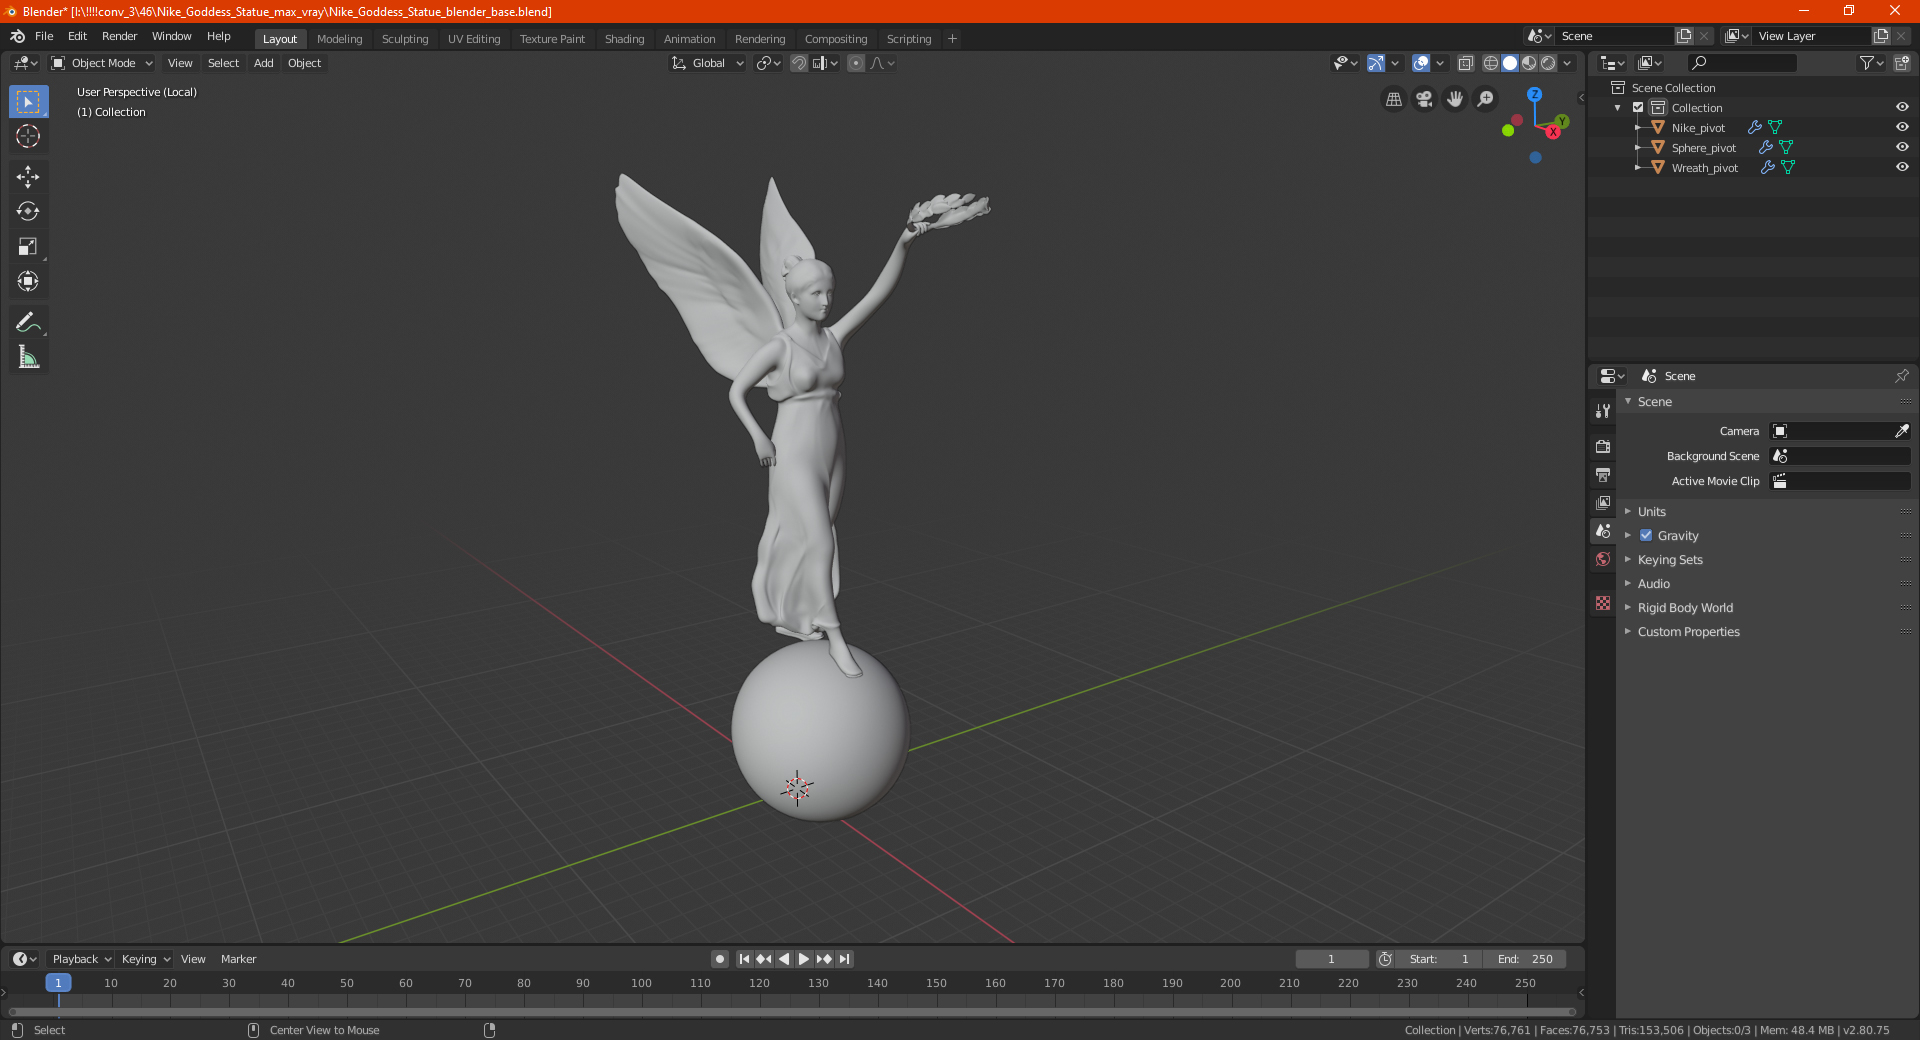The width and height of the screenshot is (1920, 1040).
Task: Jump to the timeline start frame
Action: pyautogui.click(x=744, y=959)
